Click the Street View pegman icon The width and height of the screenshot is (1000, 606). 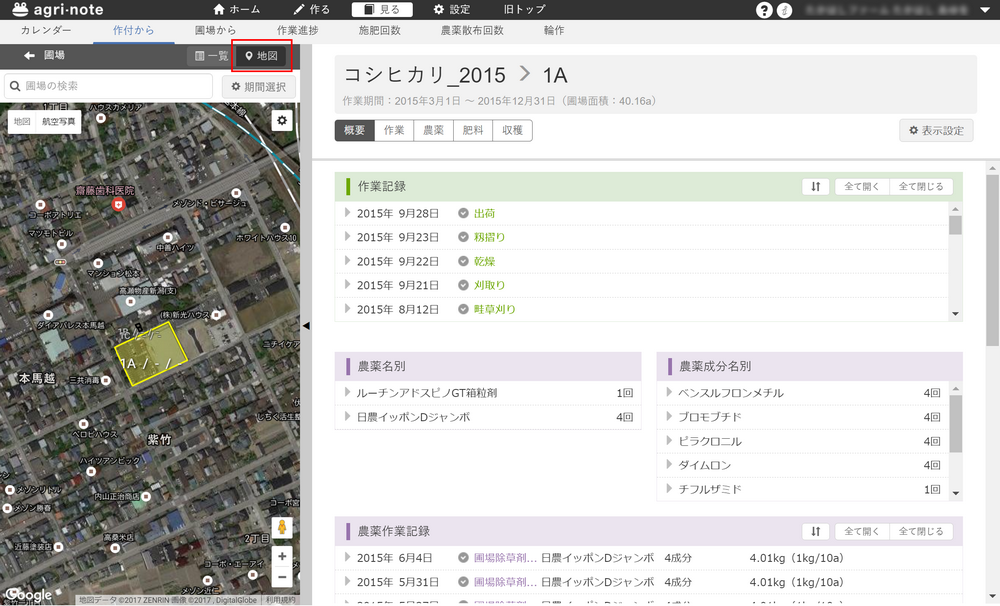282,528
